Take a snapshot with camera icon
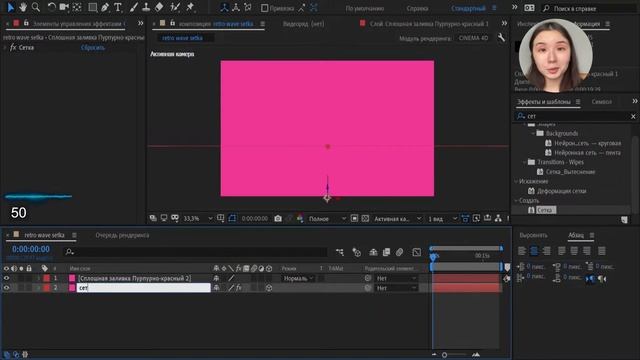This screenshot has height=360, width=640. tap(278, 219)
